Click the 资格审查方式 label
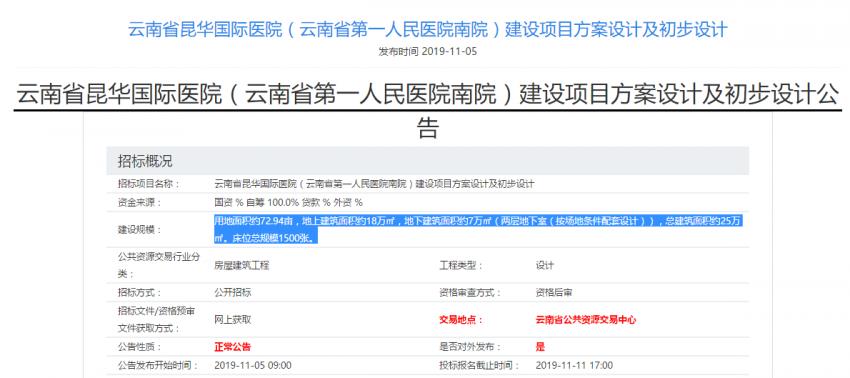This screenshot has height=378, width=850. [x=469, y=293]
